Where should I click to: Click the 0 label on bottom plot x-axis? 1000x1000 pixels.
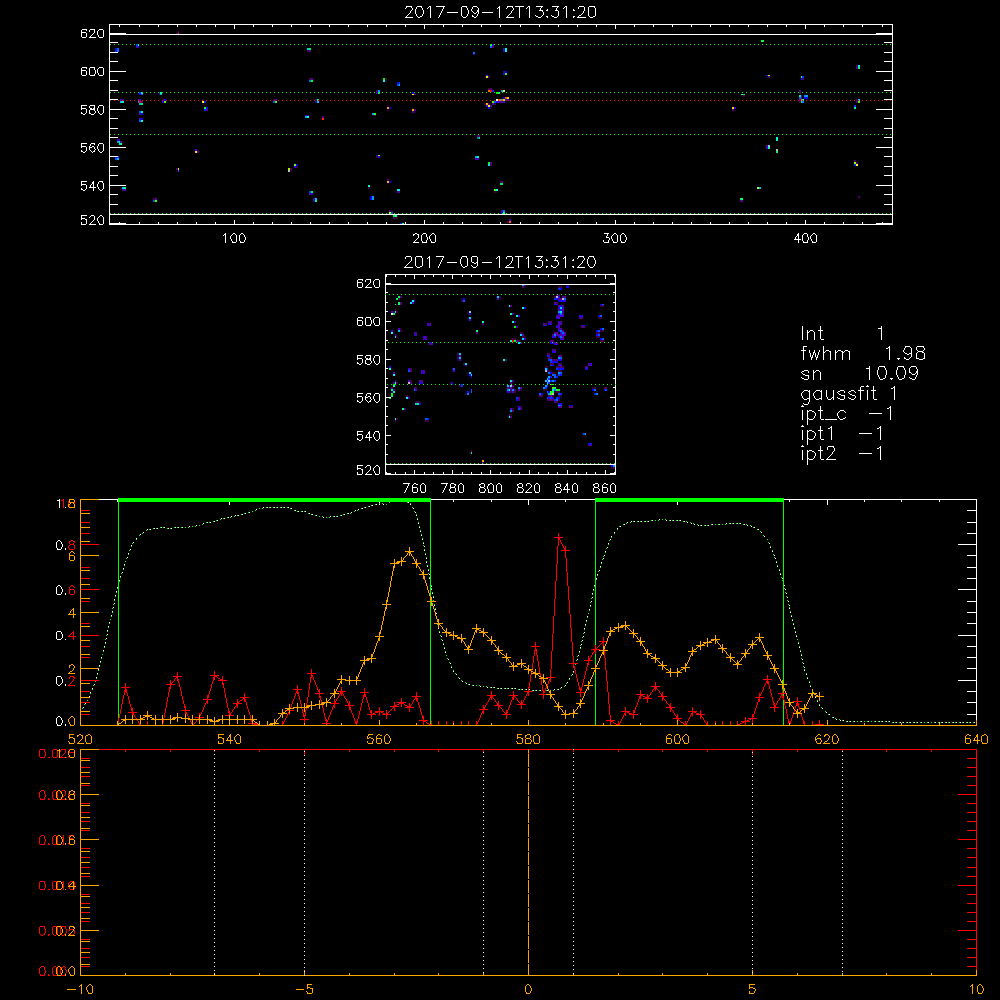click(x=528, y=989)
